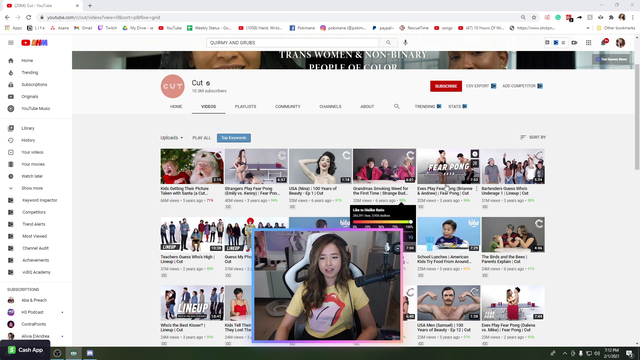Click Add Competitor button
This screenshot has width=640, height=360.
[522, 86]
